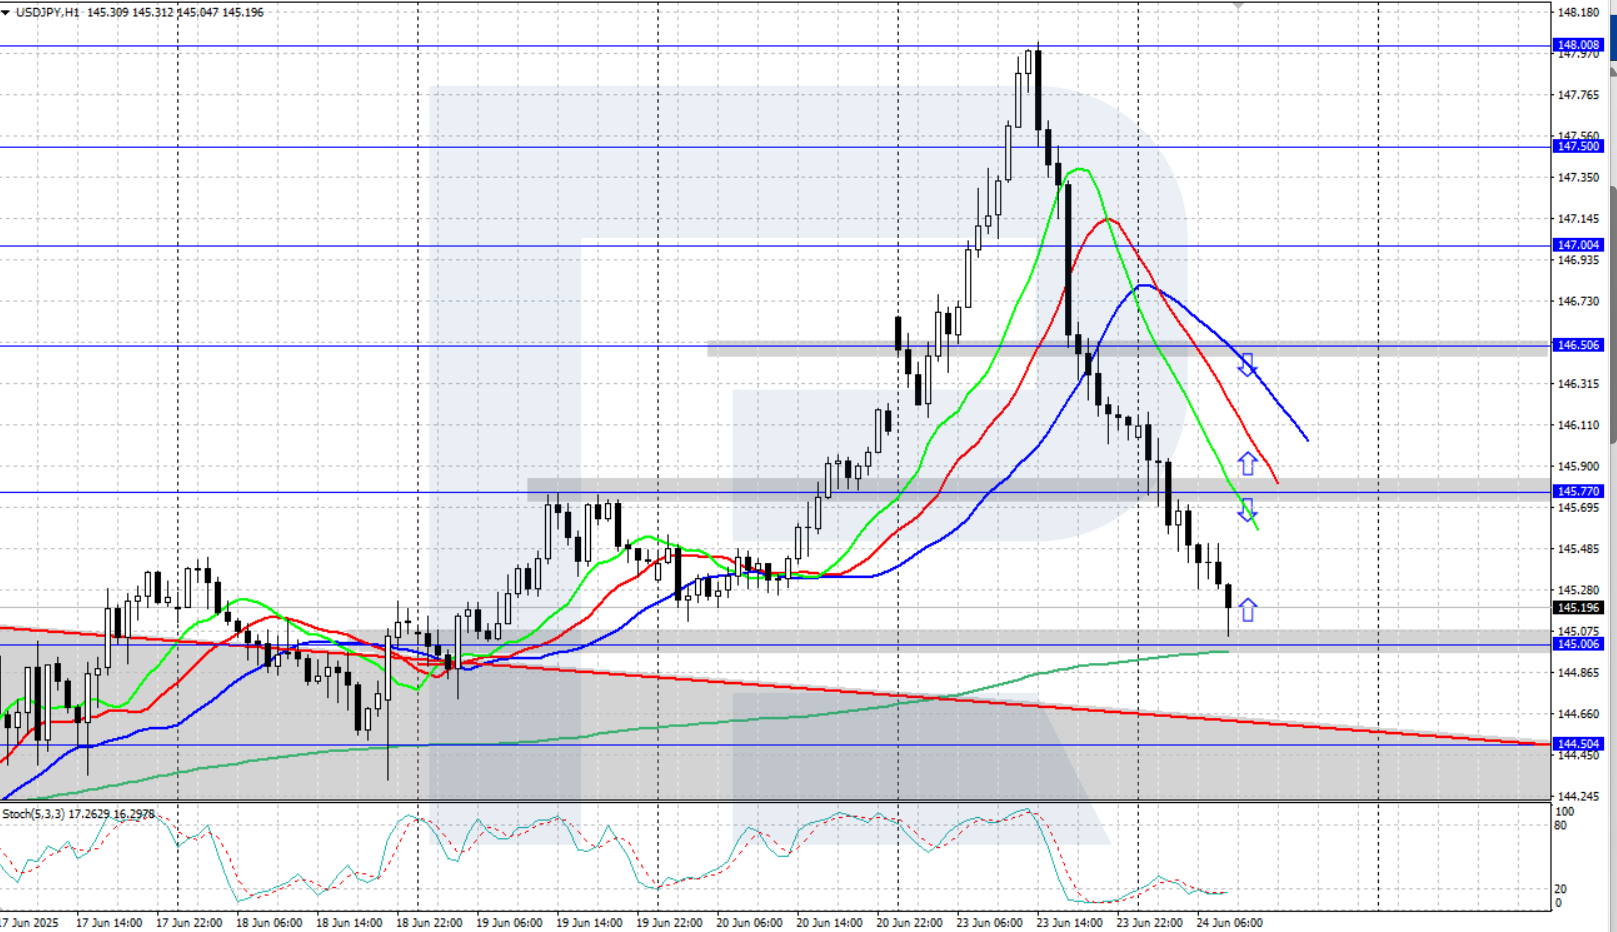This screenshot has width=1617, height=932.
Task: Click the 18 Jun 14:00 time label
Action: 349,923
